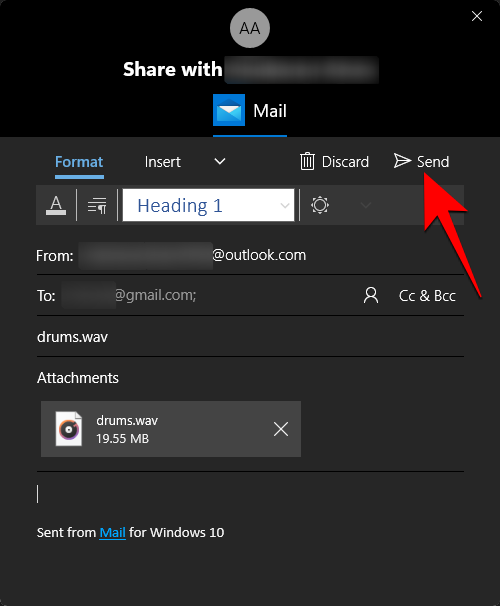
Task: Click the AA contact avatar
Action: [x=250, y=28]
